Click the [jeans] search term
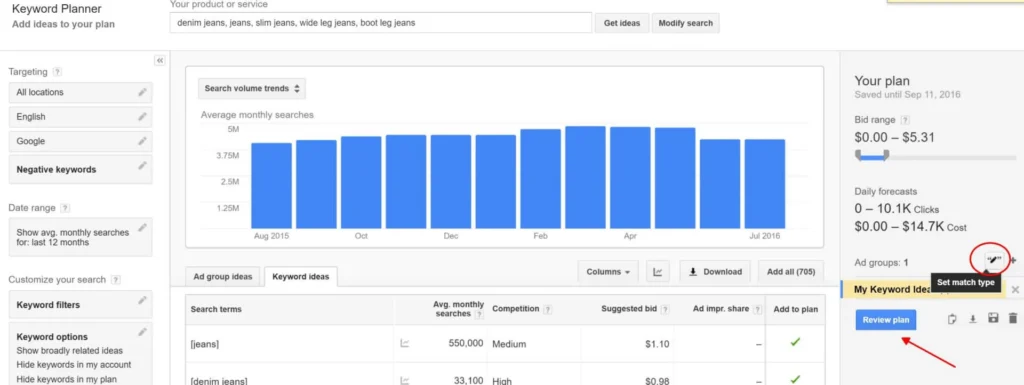Viewport: 1024px width, 385px height. click(x=205, y=344)
